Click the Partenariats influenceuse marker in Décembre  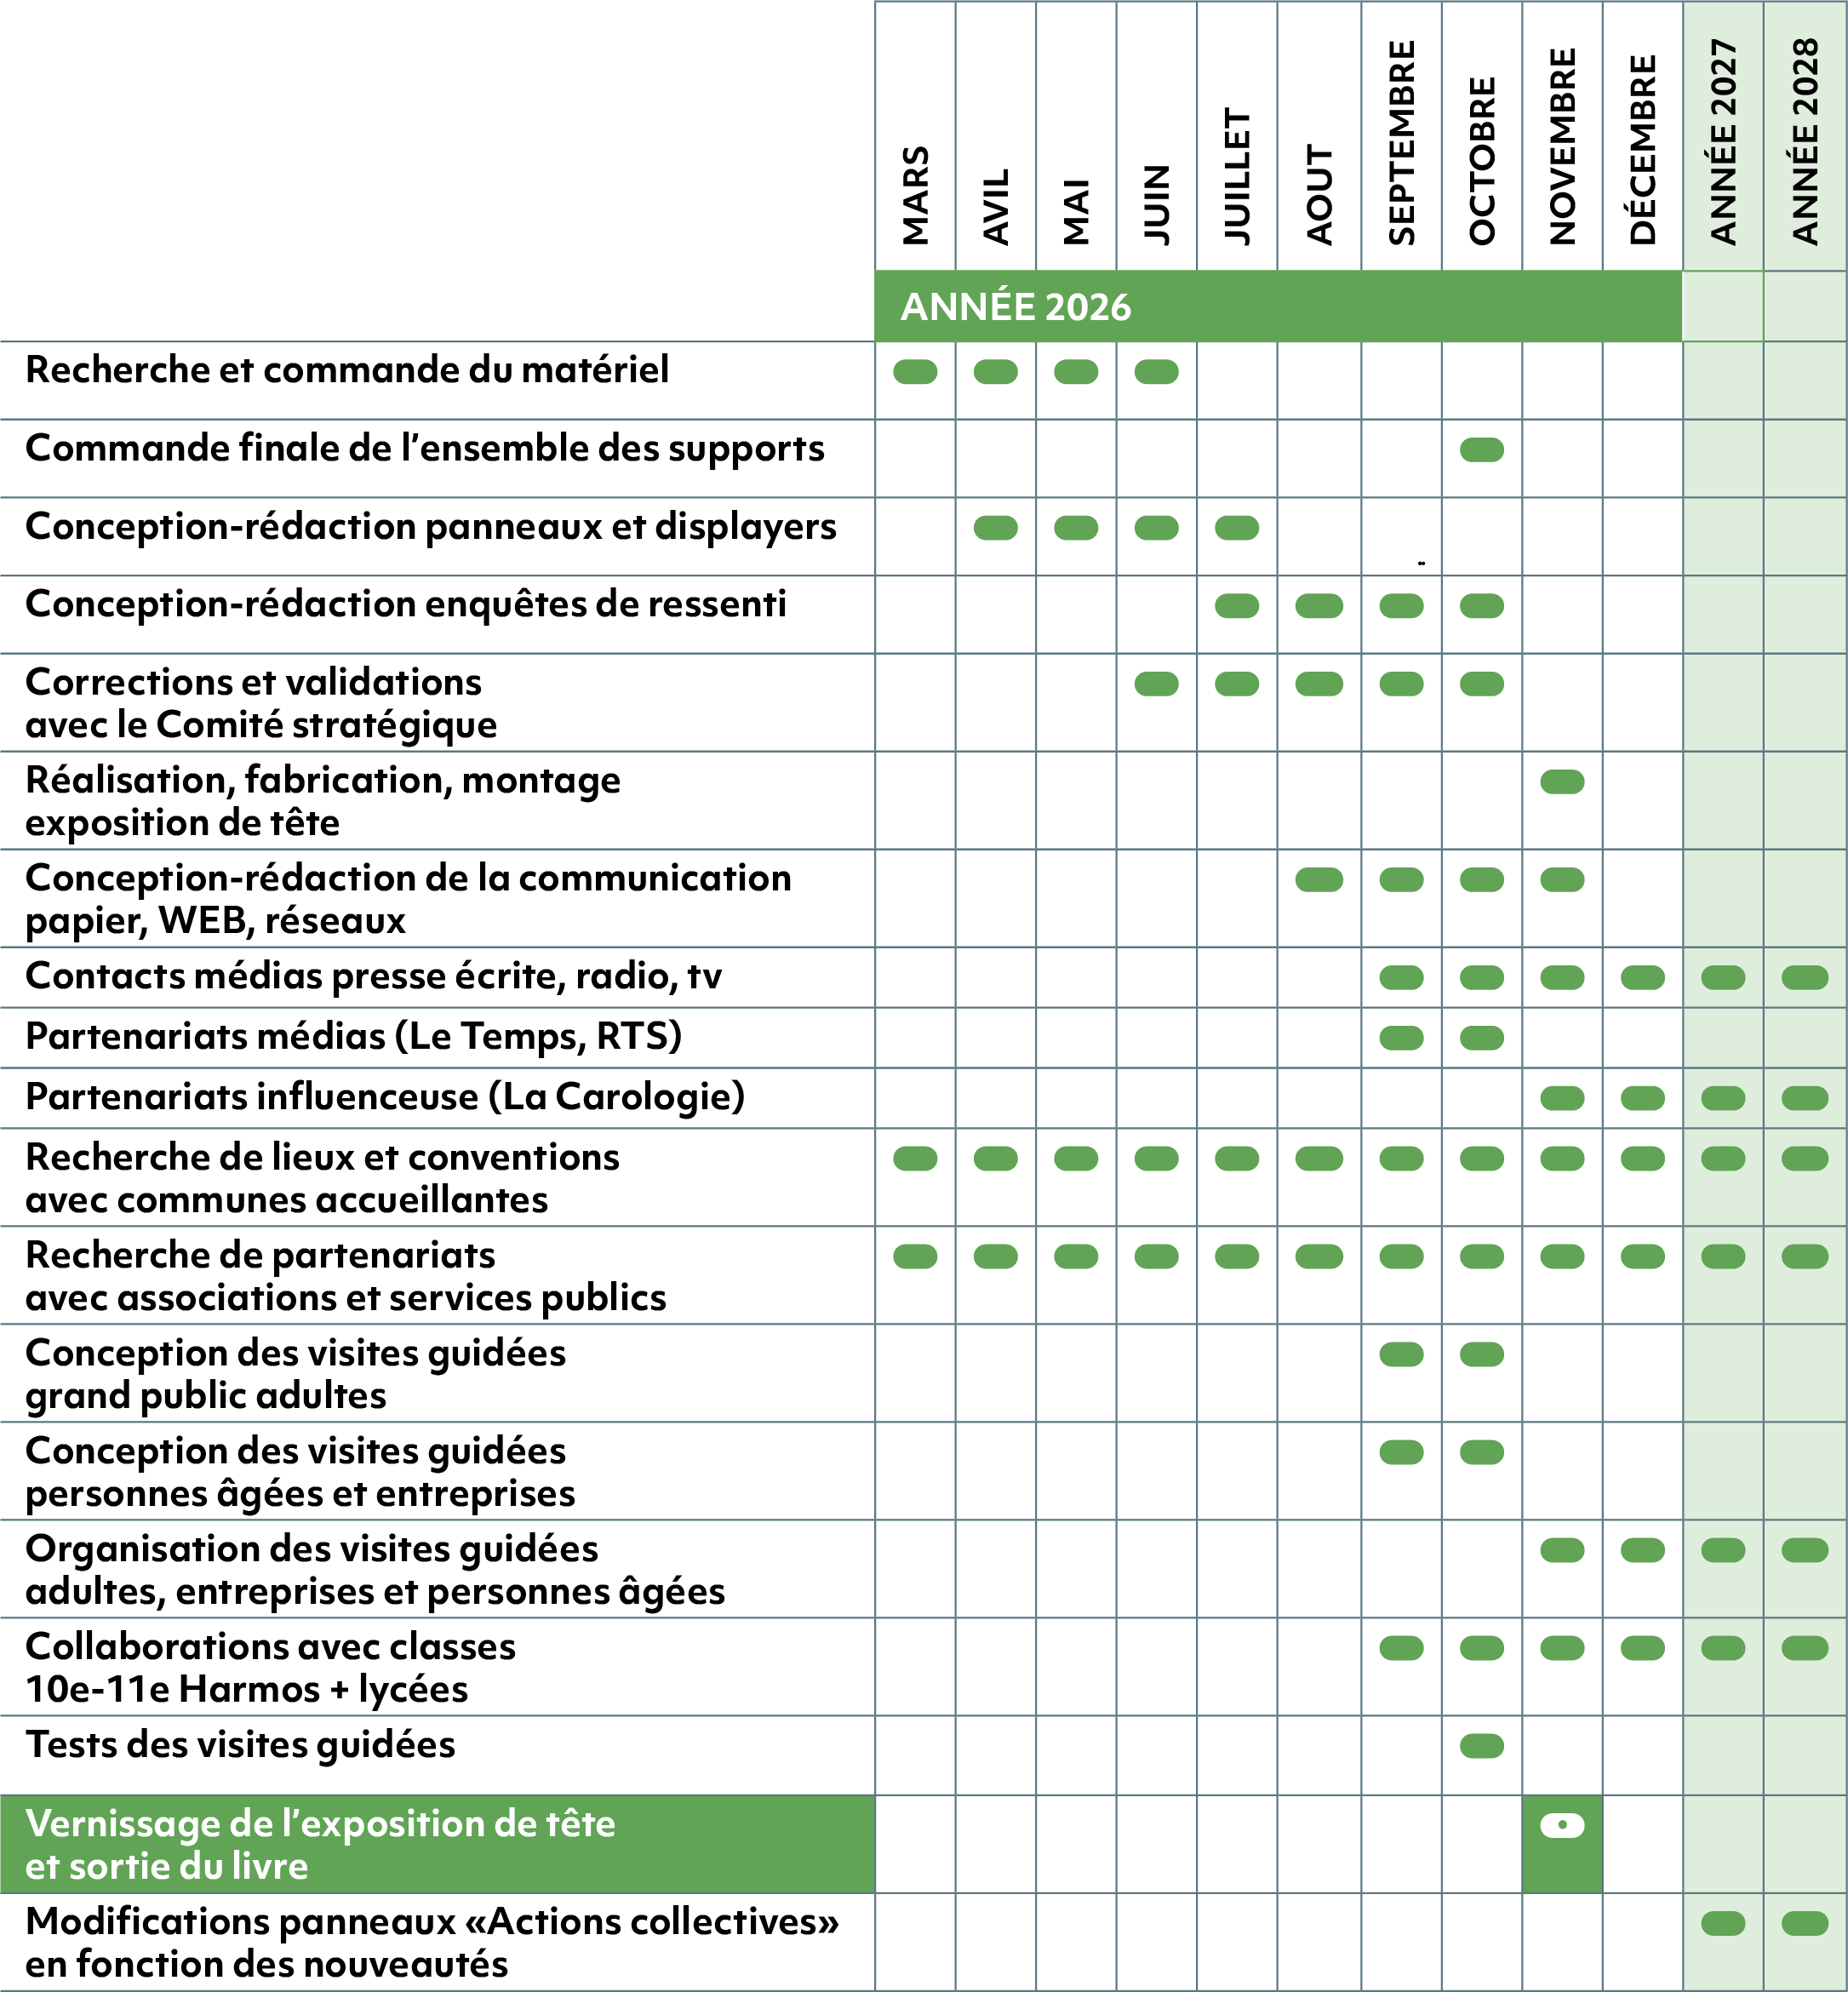(x=1642, y=1098)
